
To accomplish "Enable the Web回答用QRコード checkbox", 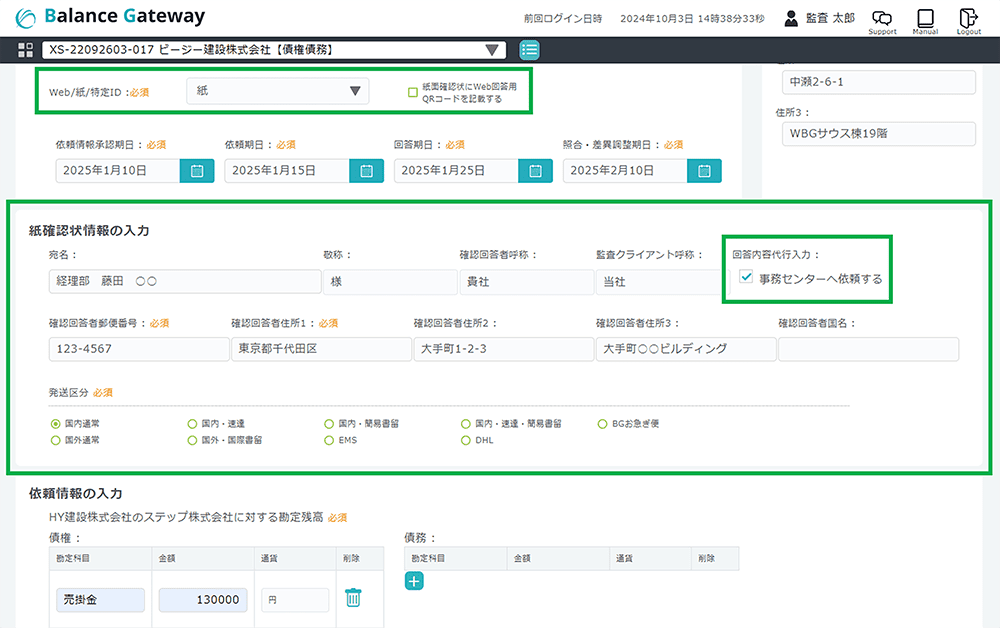I will 412,93.
